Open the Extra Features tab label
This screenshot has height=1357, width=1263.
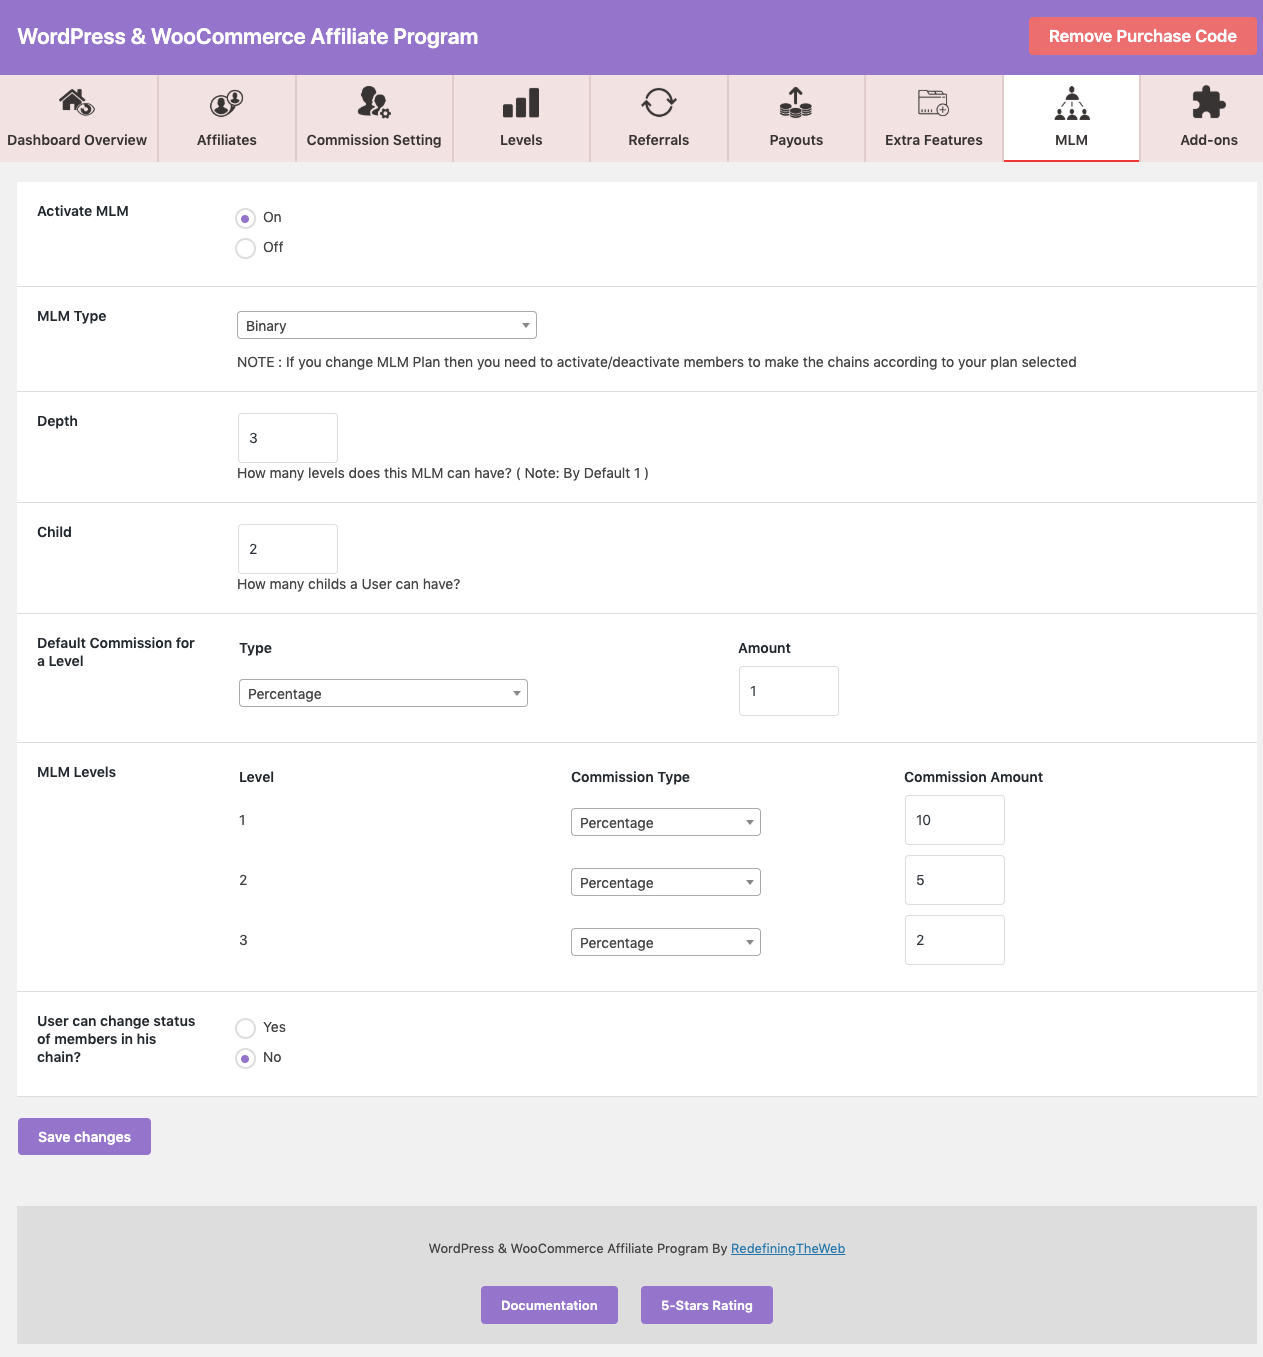coord(934,140)
